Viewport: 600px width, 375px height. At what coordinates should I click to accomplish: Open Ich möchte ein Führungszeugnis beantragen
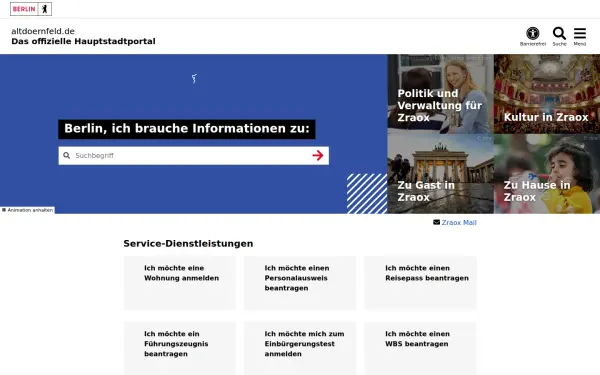point(180,348)
